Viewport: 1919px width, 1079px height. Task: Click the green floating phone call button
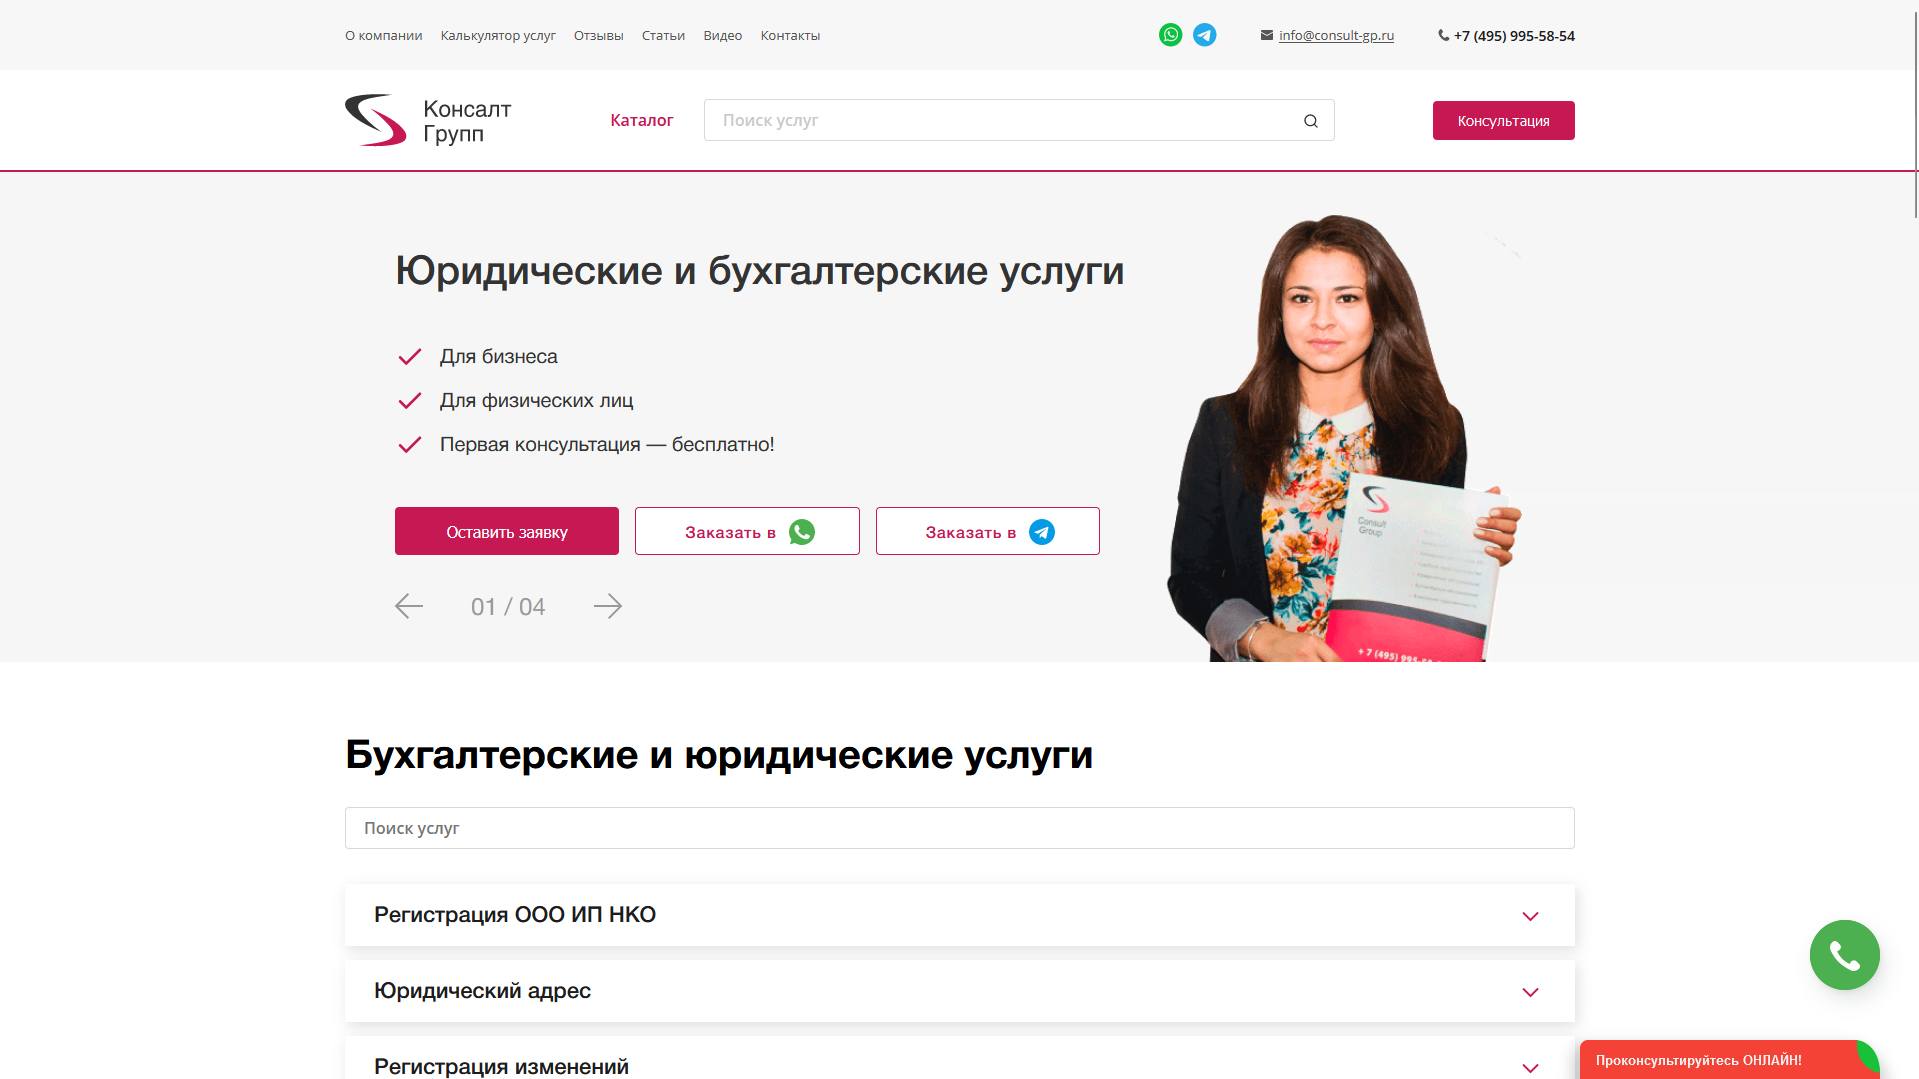tap(1844, 955)
